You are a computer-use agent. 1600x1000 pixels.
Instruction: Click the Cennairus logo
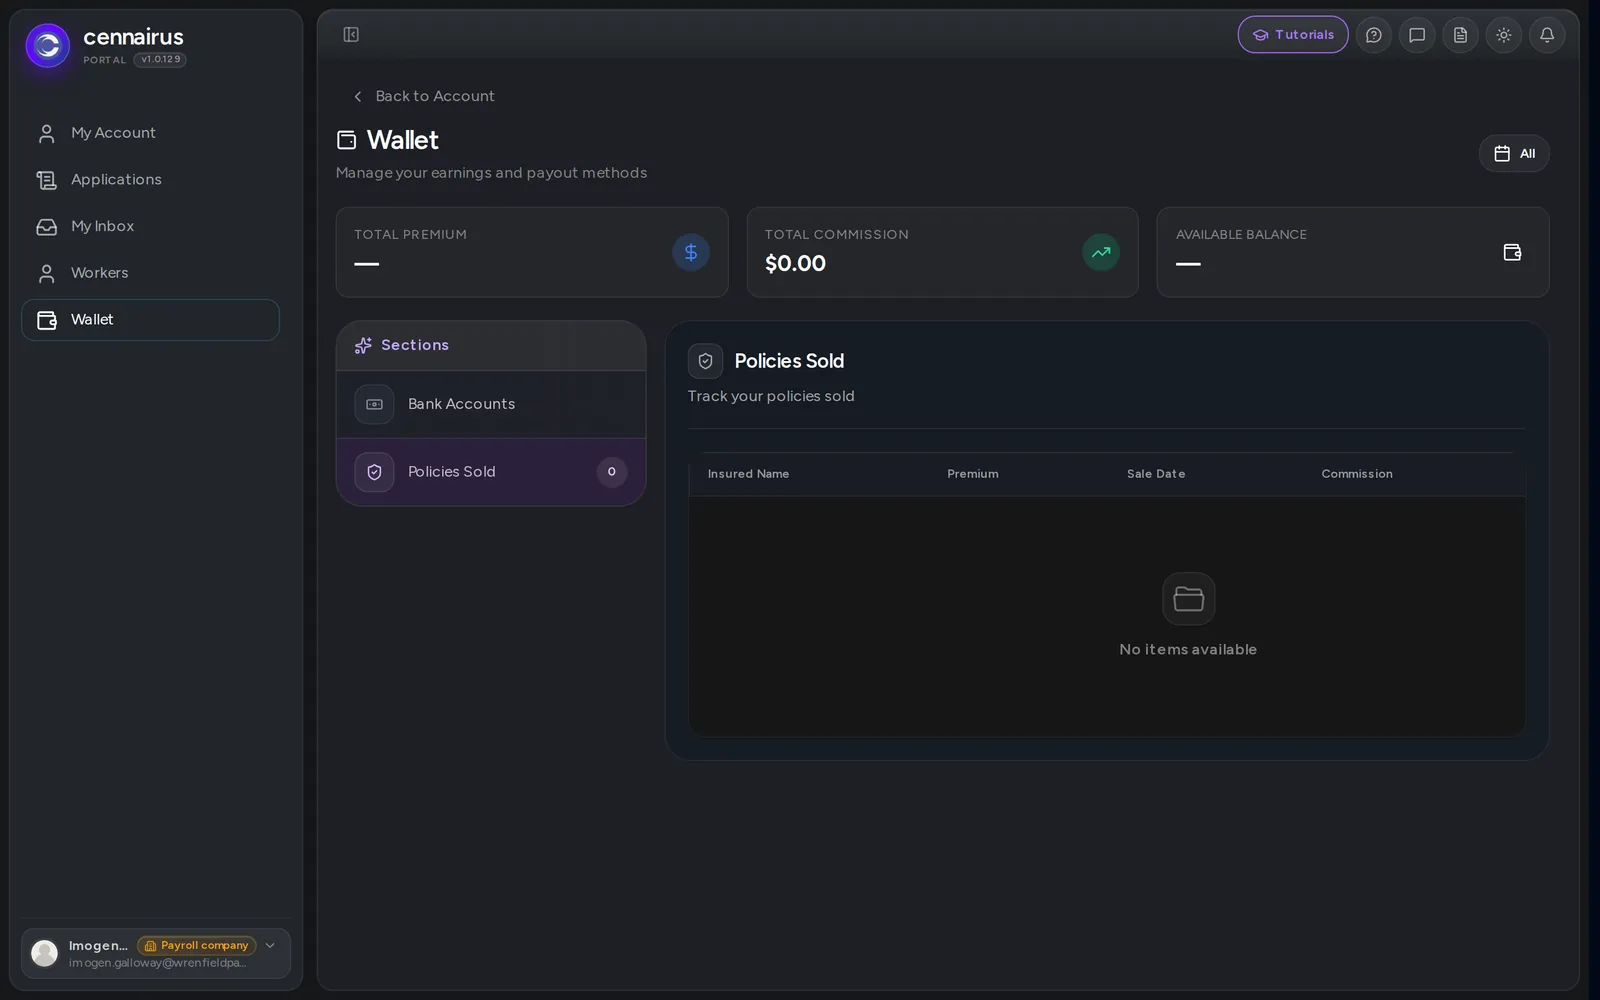48,46
